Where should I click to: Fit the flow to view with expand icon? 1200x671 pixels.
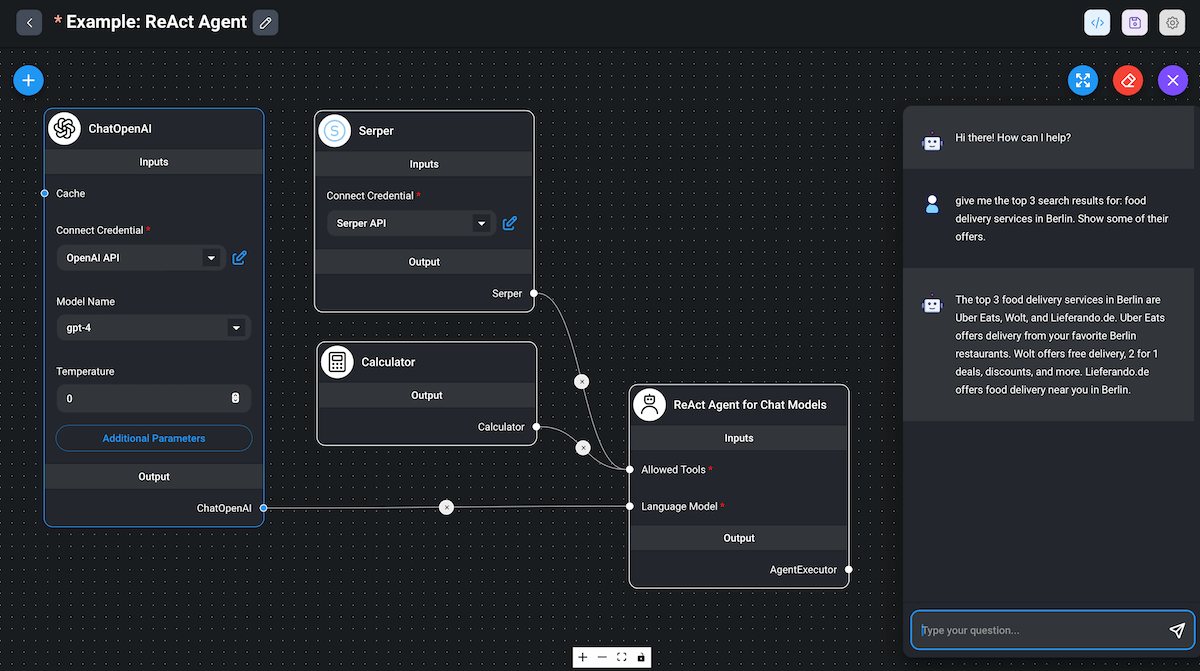click(1082, 80)
